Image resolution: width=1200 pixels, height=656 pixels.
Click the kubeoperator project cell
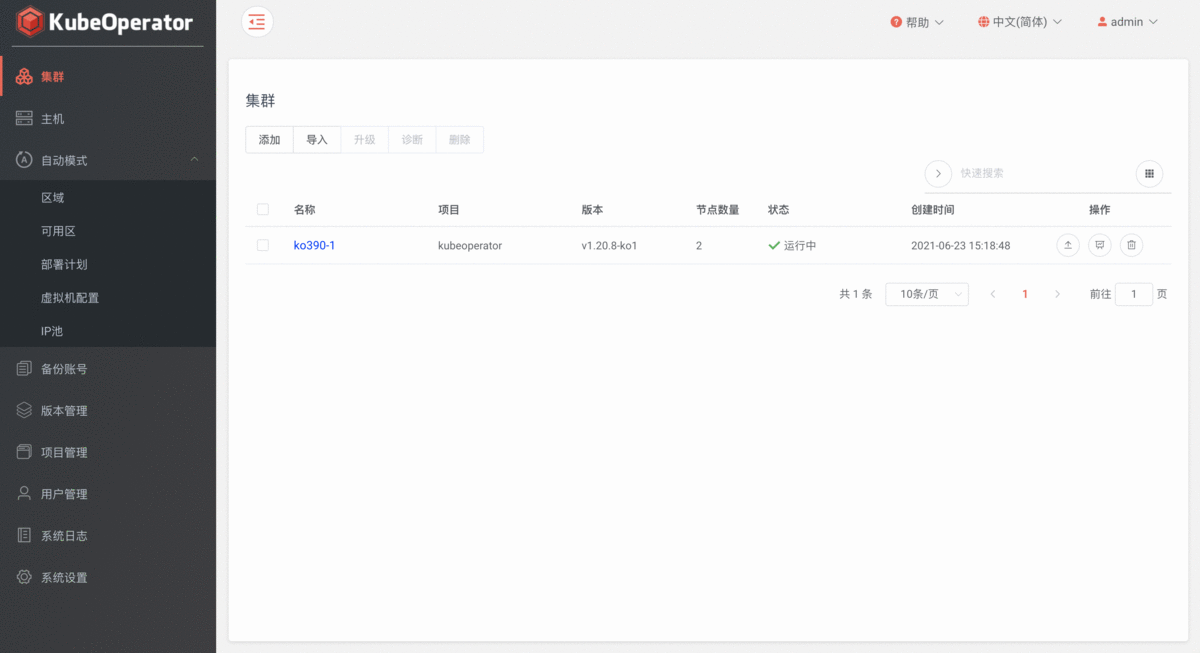[x=470, y=245]
